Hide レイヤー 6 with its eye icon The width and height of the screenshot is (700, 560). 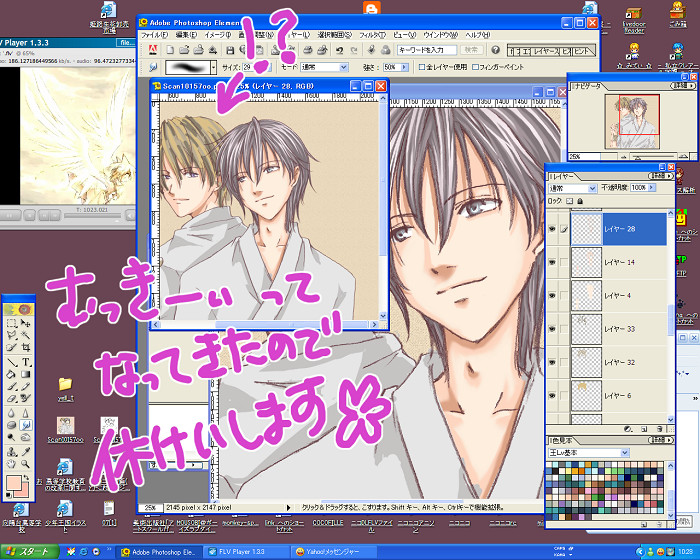pyautogui.click(x=552, y=396)
